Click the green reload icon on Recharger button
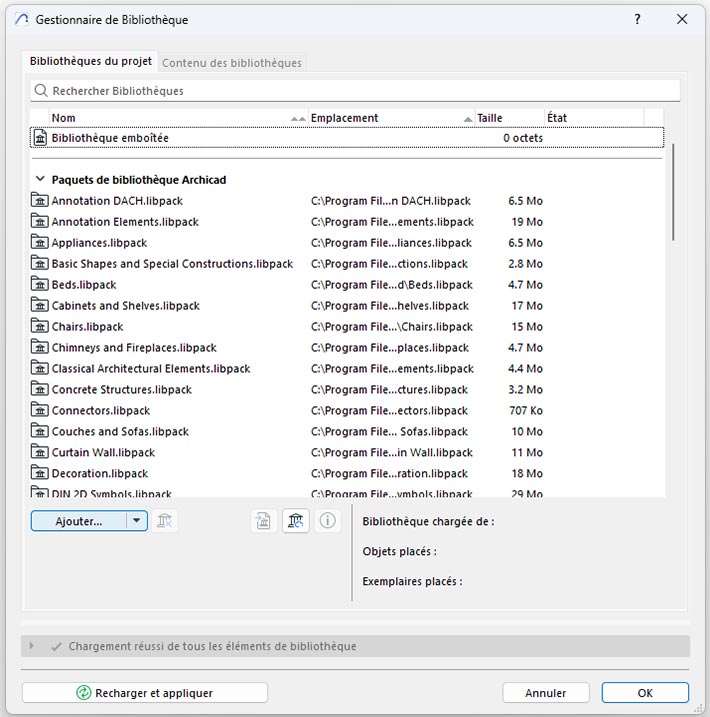710x717 pixels. point(84,693)
